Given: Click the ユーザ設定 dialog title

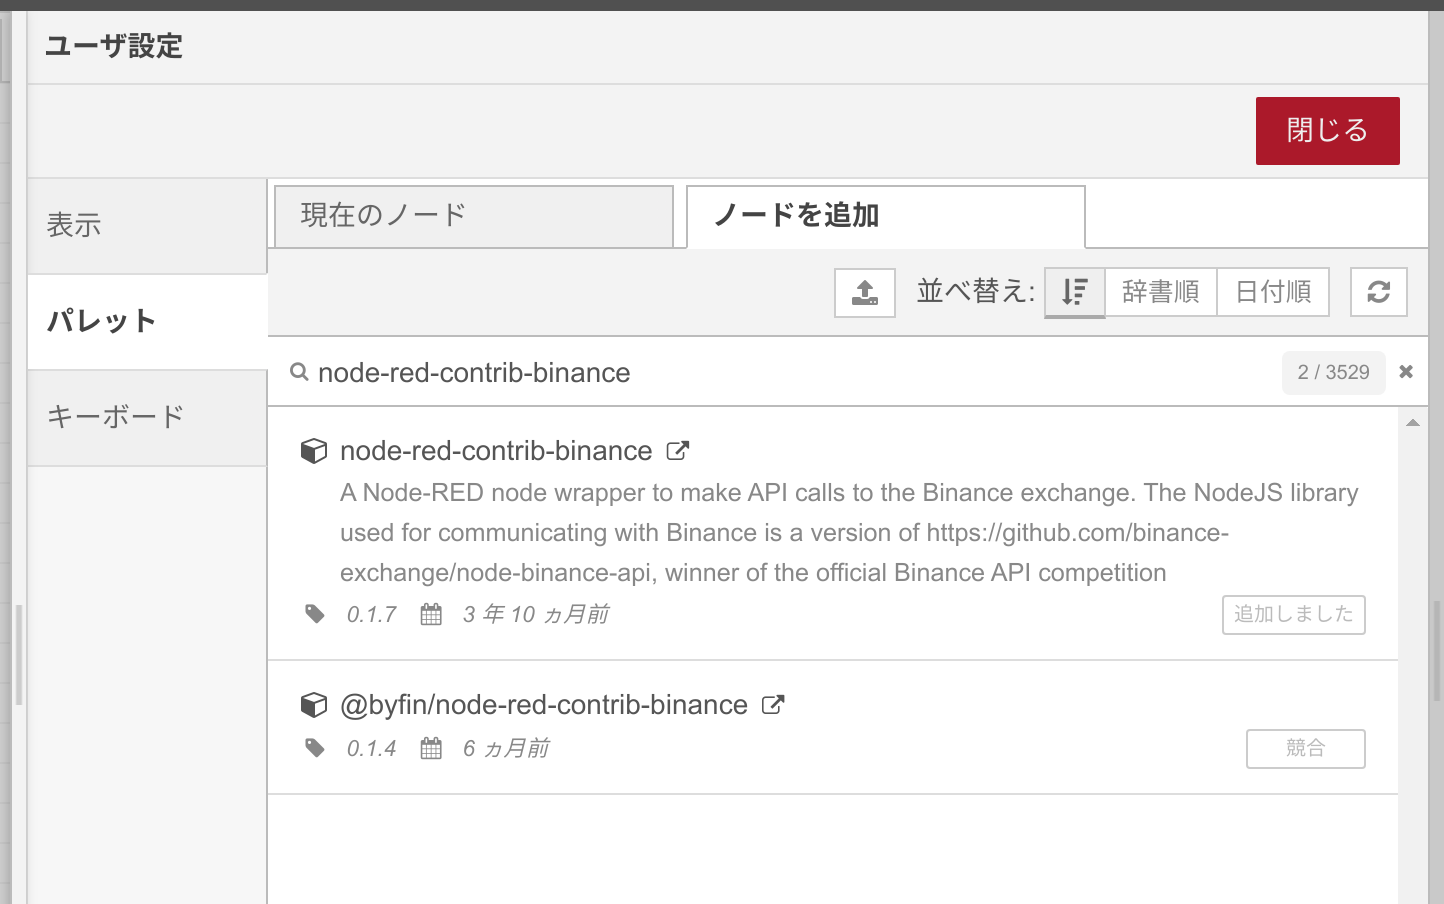Looking at the screenshot, I should click(x=114, y=46).
